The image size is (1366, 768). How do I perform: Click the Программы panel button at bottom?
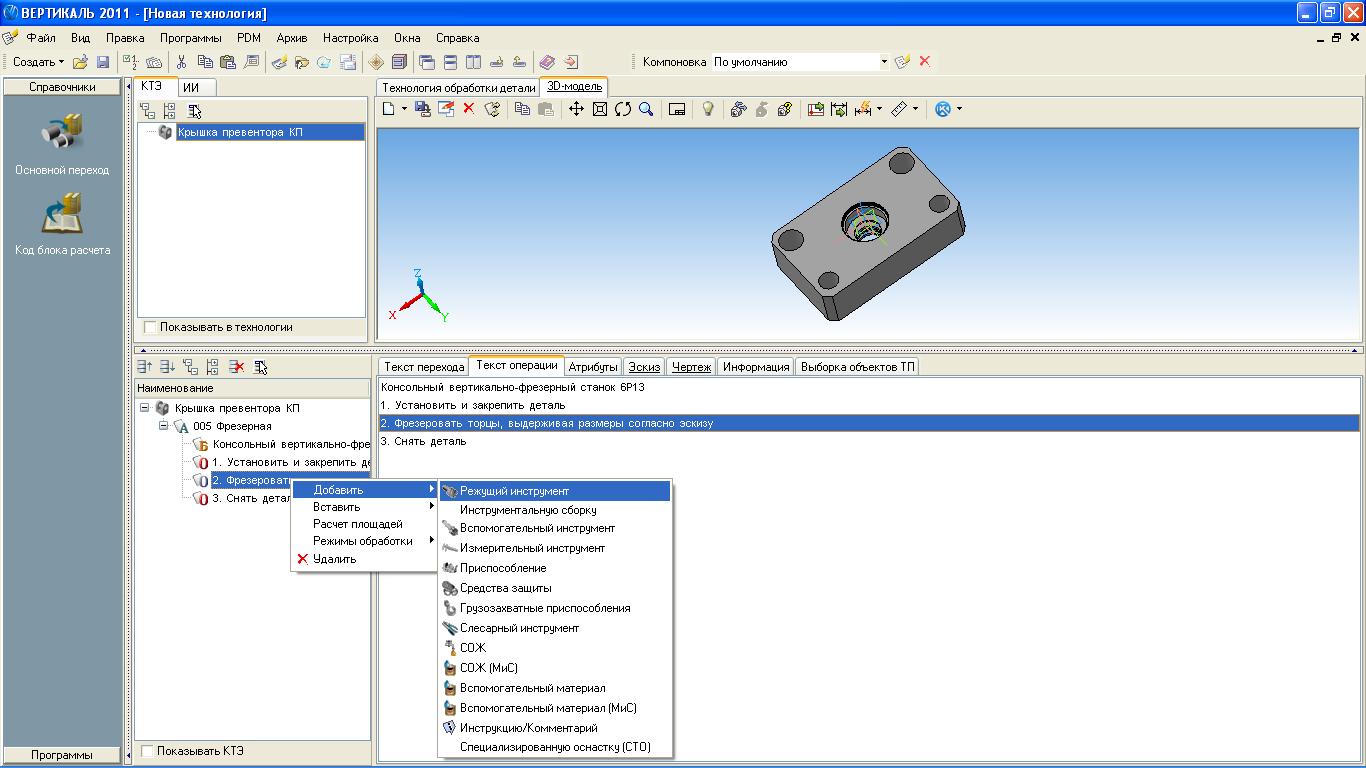click(x=62, y=755)
